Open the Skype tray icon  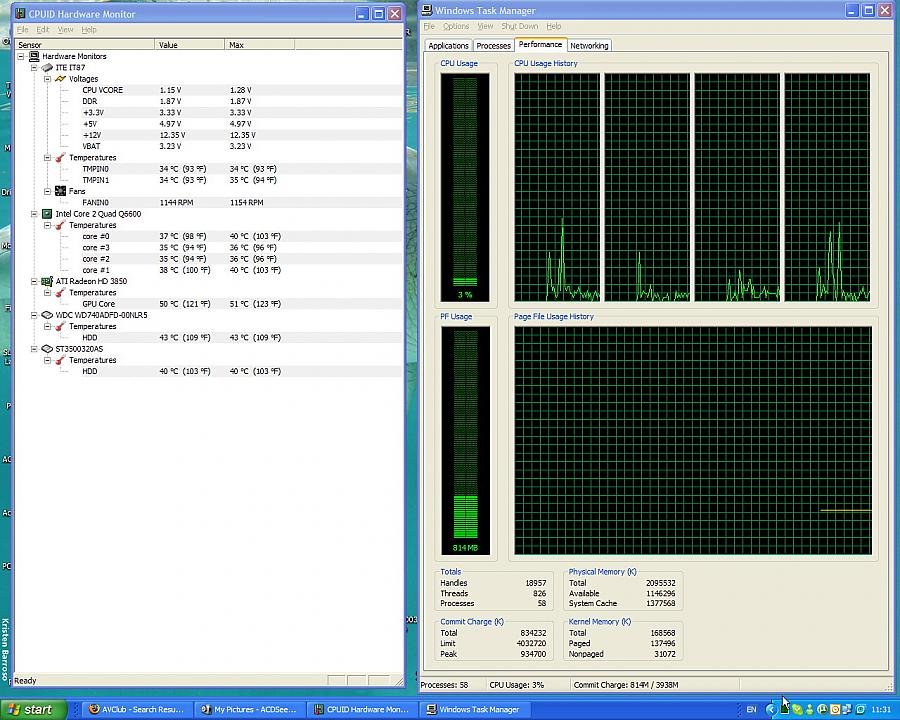coord(797,710)
